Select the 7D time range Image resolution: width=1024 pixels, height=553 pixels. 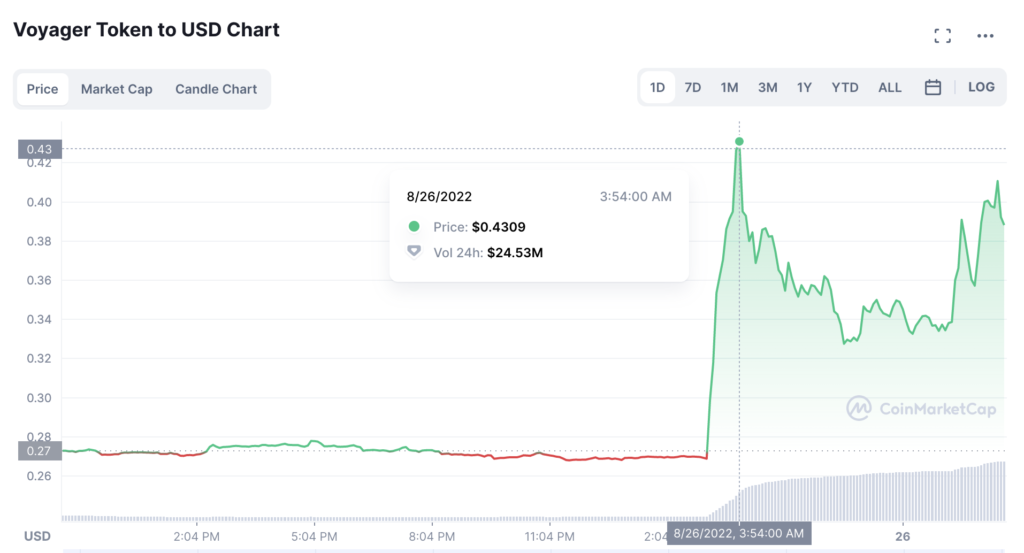[692, 88]
